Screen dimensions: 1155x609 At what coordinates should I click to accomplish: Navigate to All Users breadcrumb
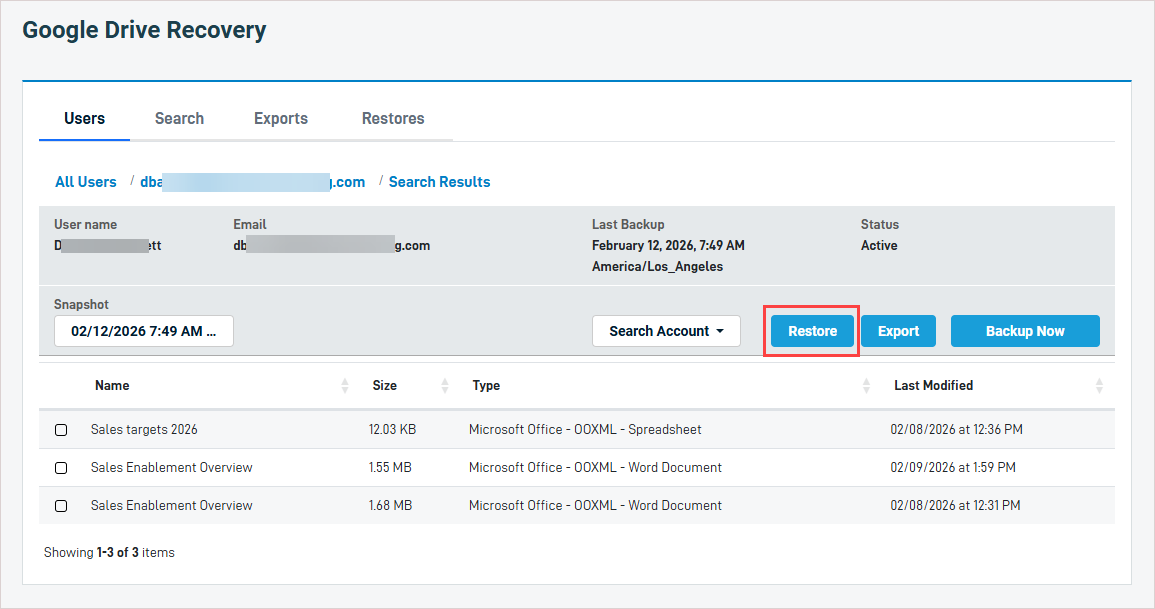pyautogui.click(x=86, y=182)
